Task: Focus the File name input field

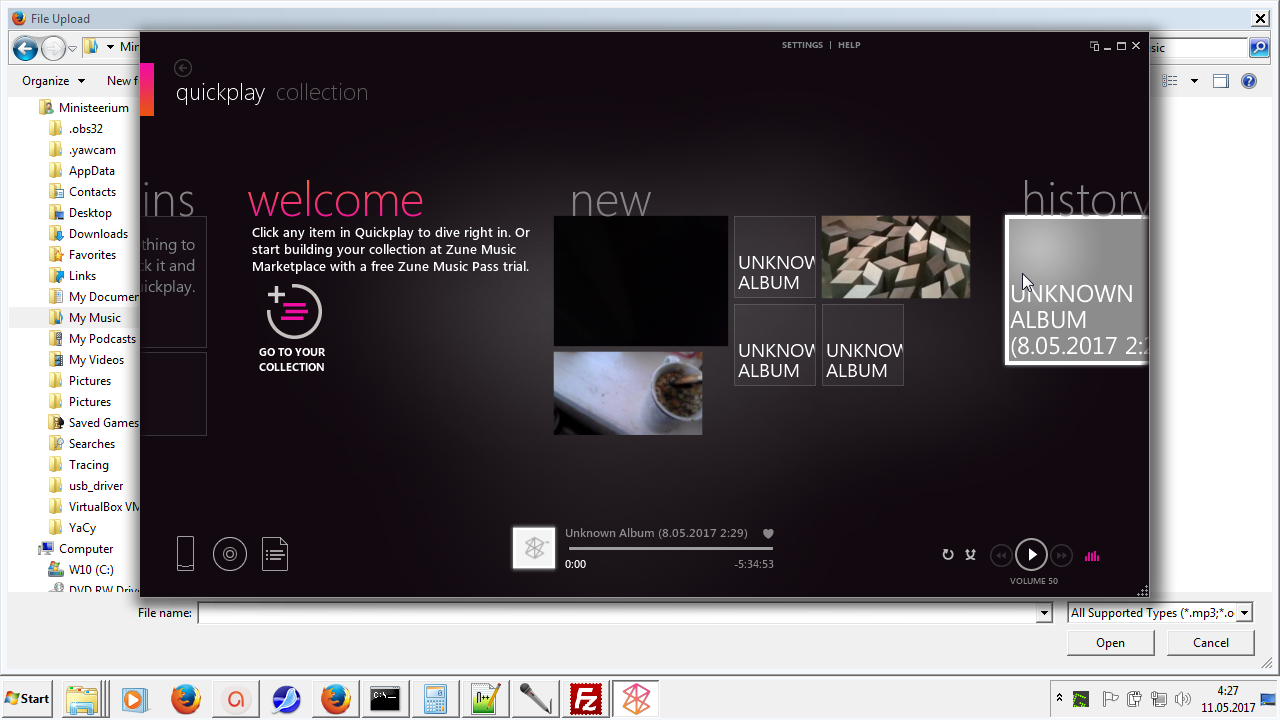Action: point(618,613)
